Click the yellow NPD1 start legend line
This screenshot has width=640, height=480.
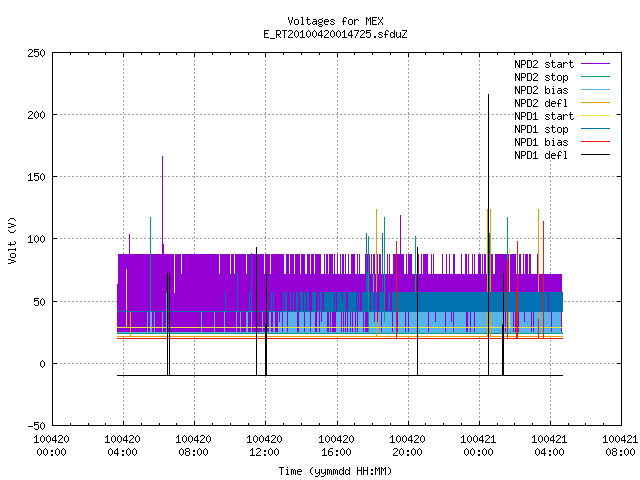[595, 116]
